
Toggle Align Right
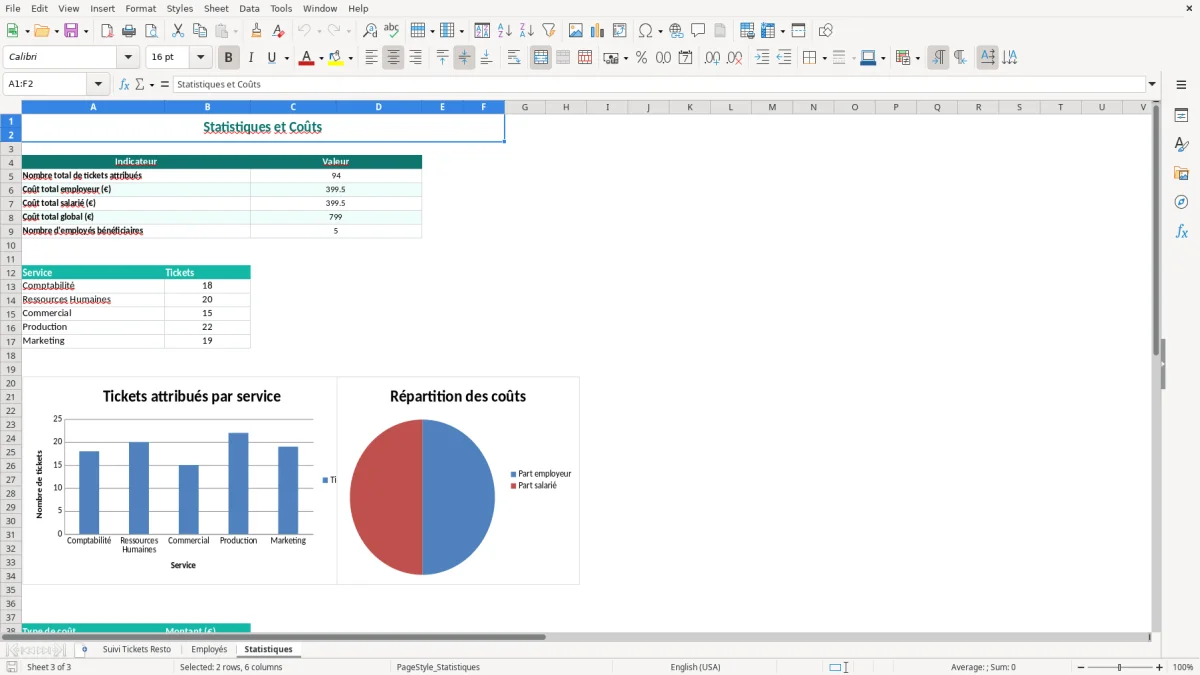pyautogui.click(x=416, y=58)
